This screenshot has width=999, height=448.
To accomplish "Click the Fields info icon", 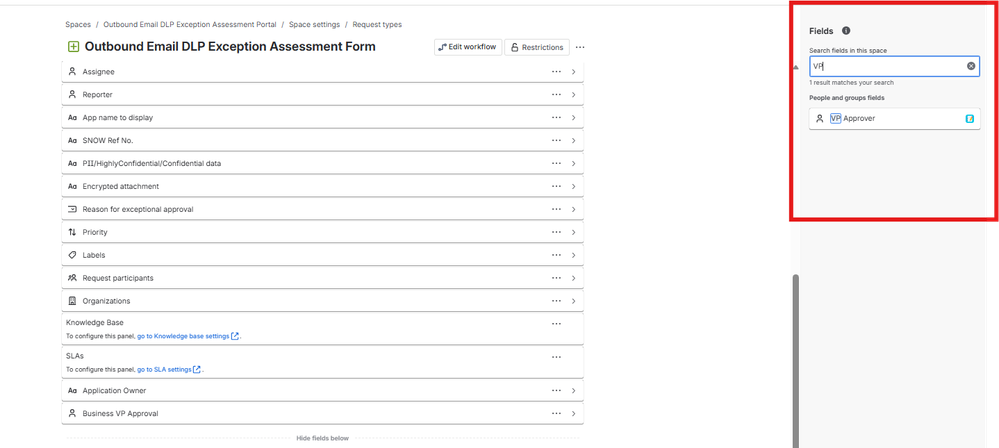I will tap(846, 31).
